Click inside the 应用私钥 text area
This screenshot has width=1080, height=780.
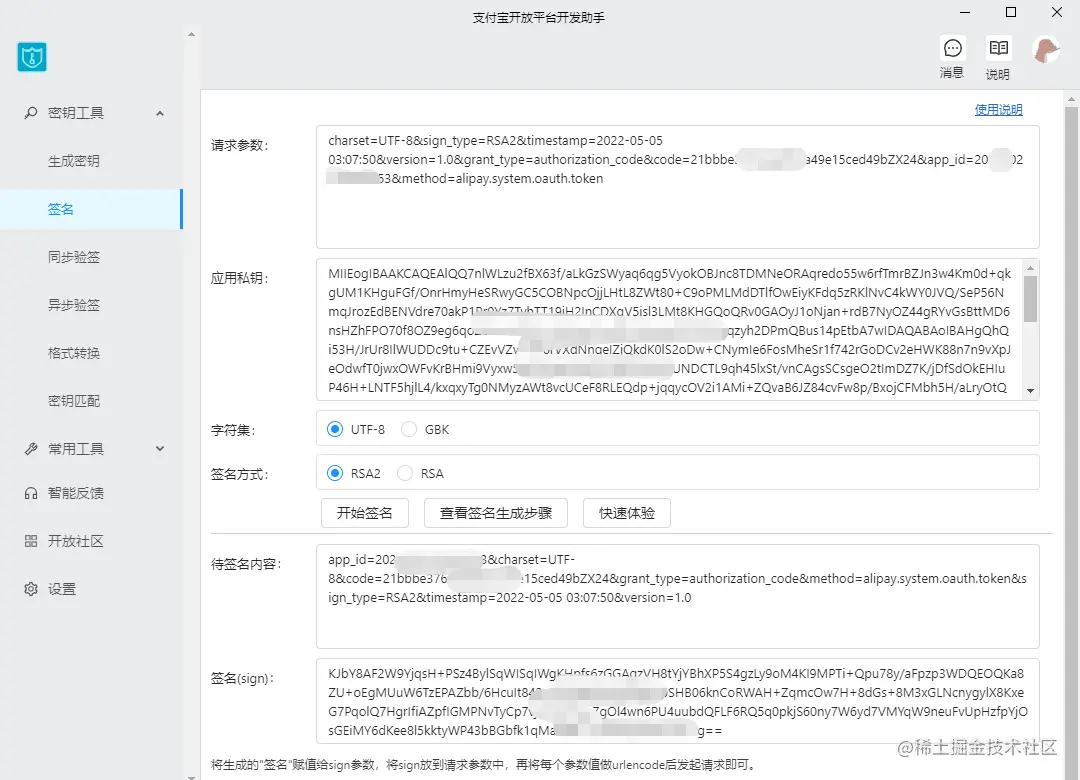pyautogui.click(x=669, y=329)
